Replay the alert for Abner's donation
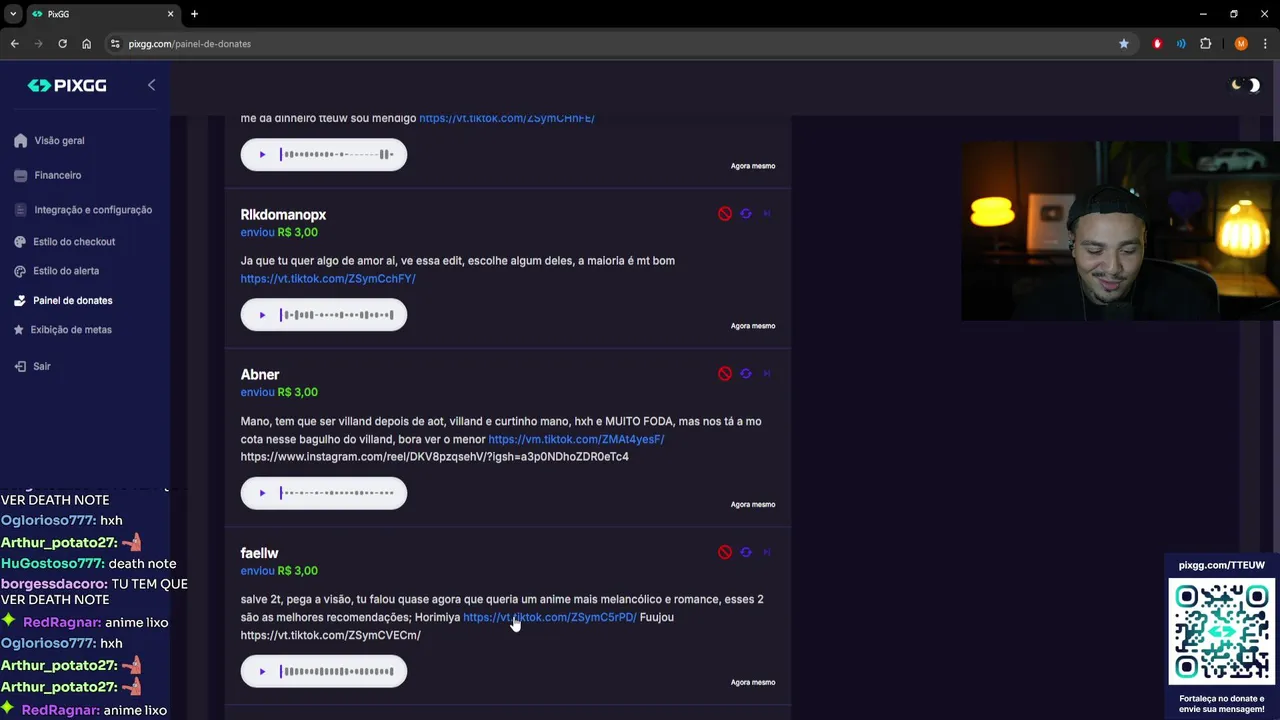Viewport: 1280px width, 720px height. [746, 374]
